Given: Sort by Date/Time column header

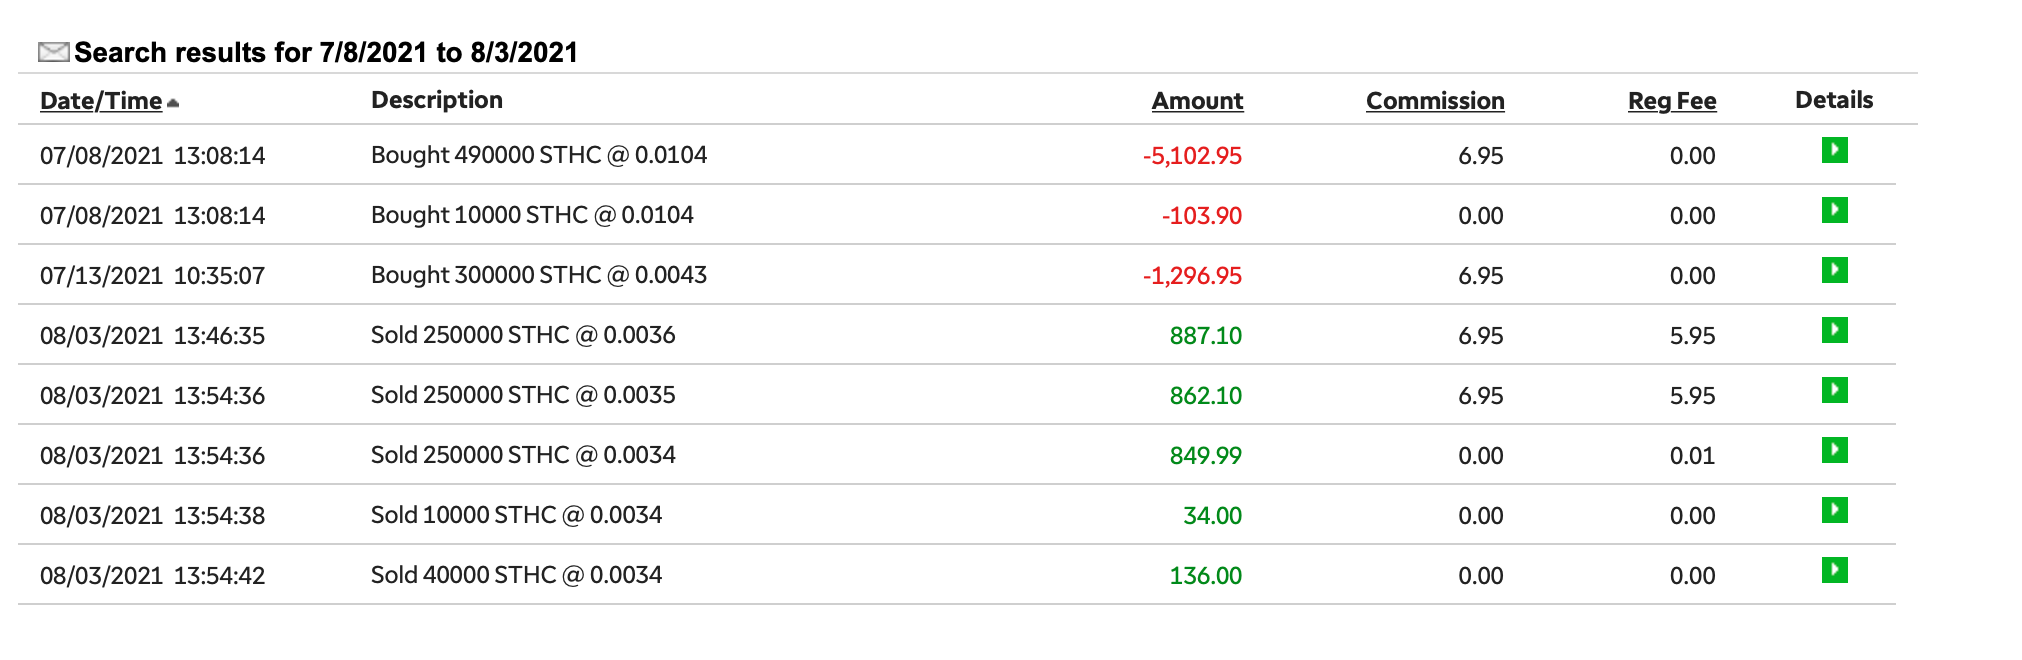Looking at the screenshot, I should [x=100, y=101].
